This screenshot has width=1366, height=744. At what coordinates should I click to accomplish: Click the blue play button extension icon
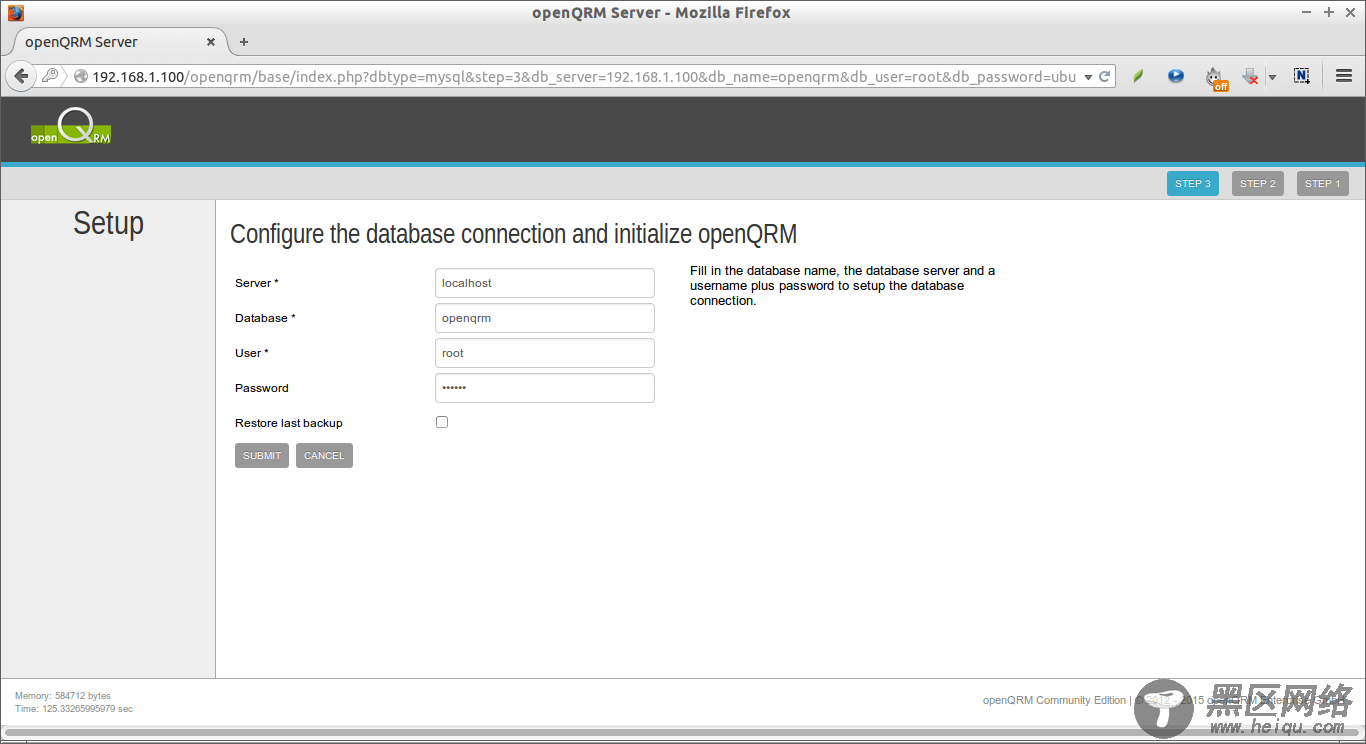click(x=1176, y=76)
